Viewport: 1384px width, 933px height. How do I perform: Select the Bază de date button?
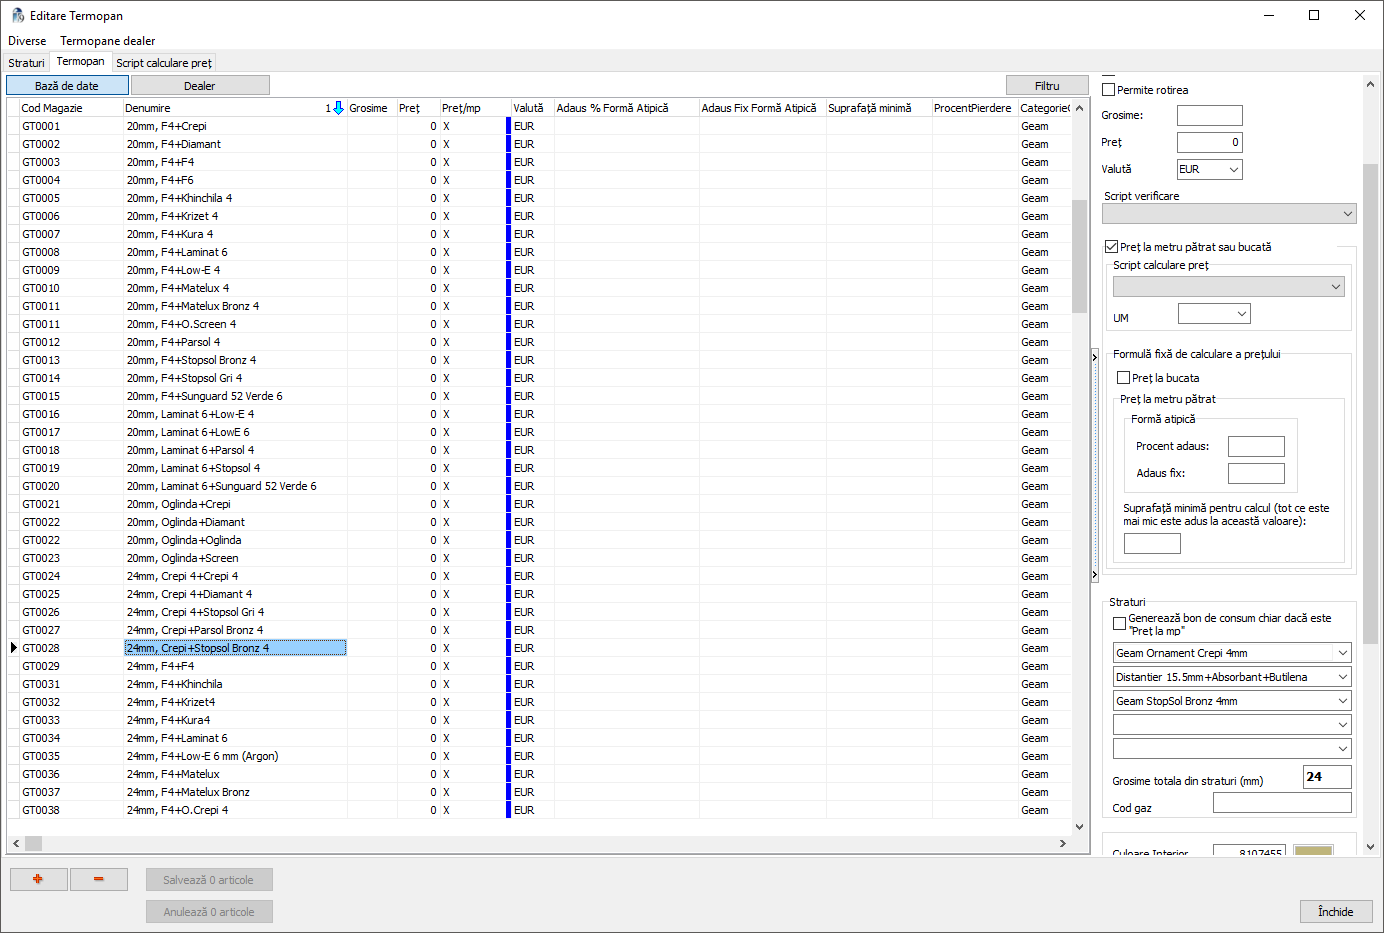(x=67, y=86)
